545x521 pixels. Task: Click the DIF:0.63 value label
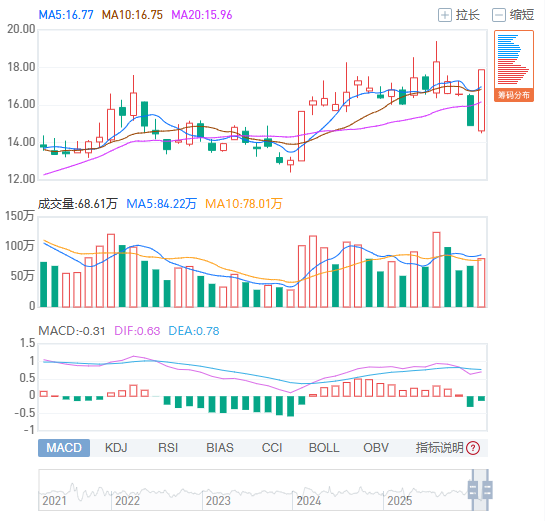point(137,331)
